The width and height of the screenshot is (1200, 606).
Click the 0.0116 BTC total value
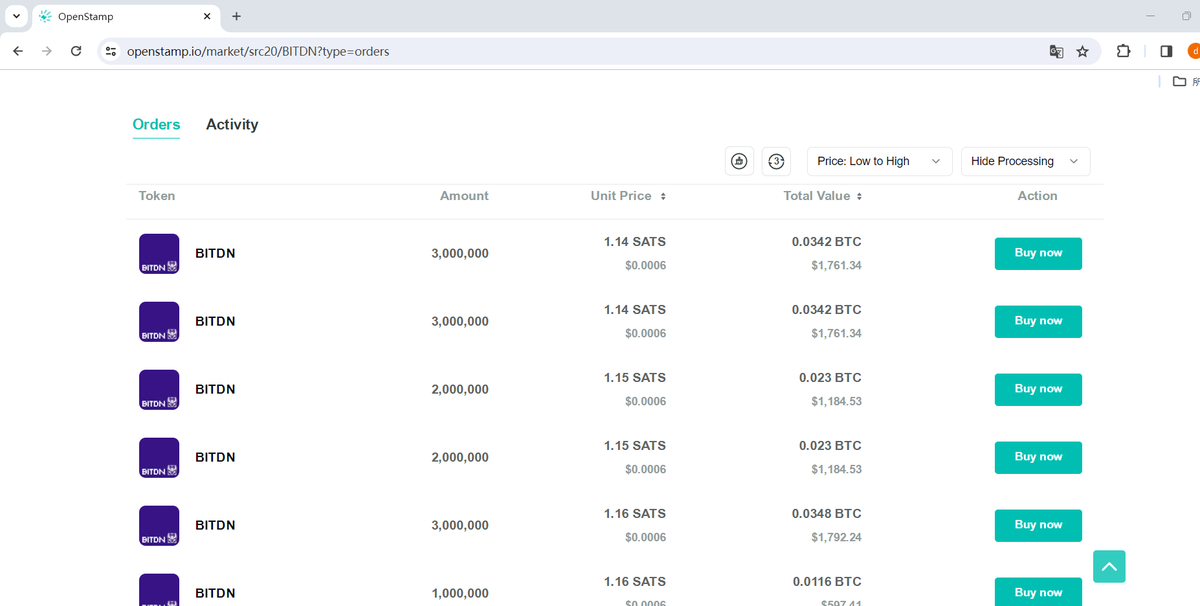tap(827, 581)
